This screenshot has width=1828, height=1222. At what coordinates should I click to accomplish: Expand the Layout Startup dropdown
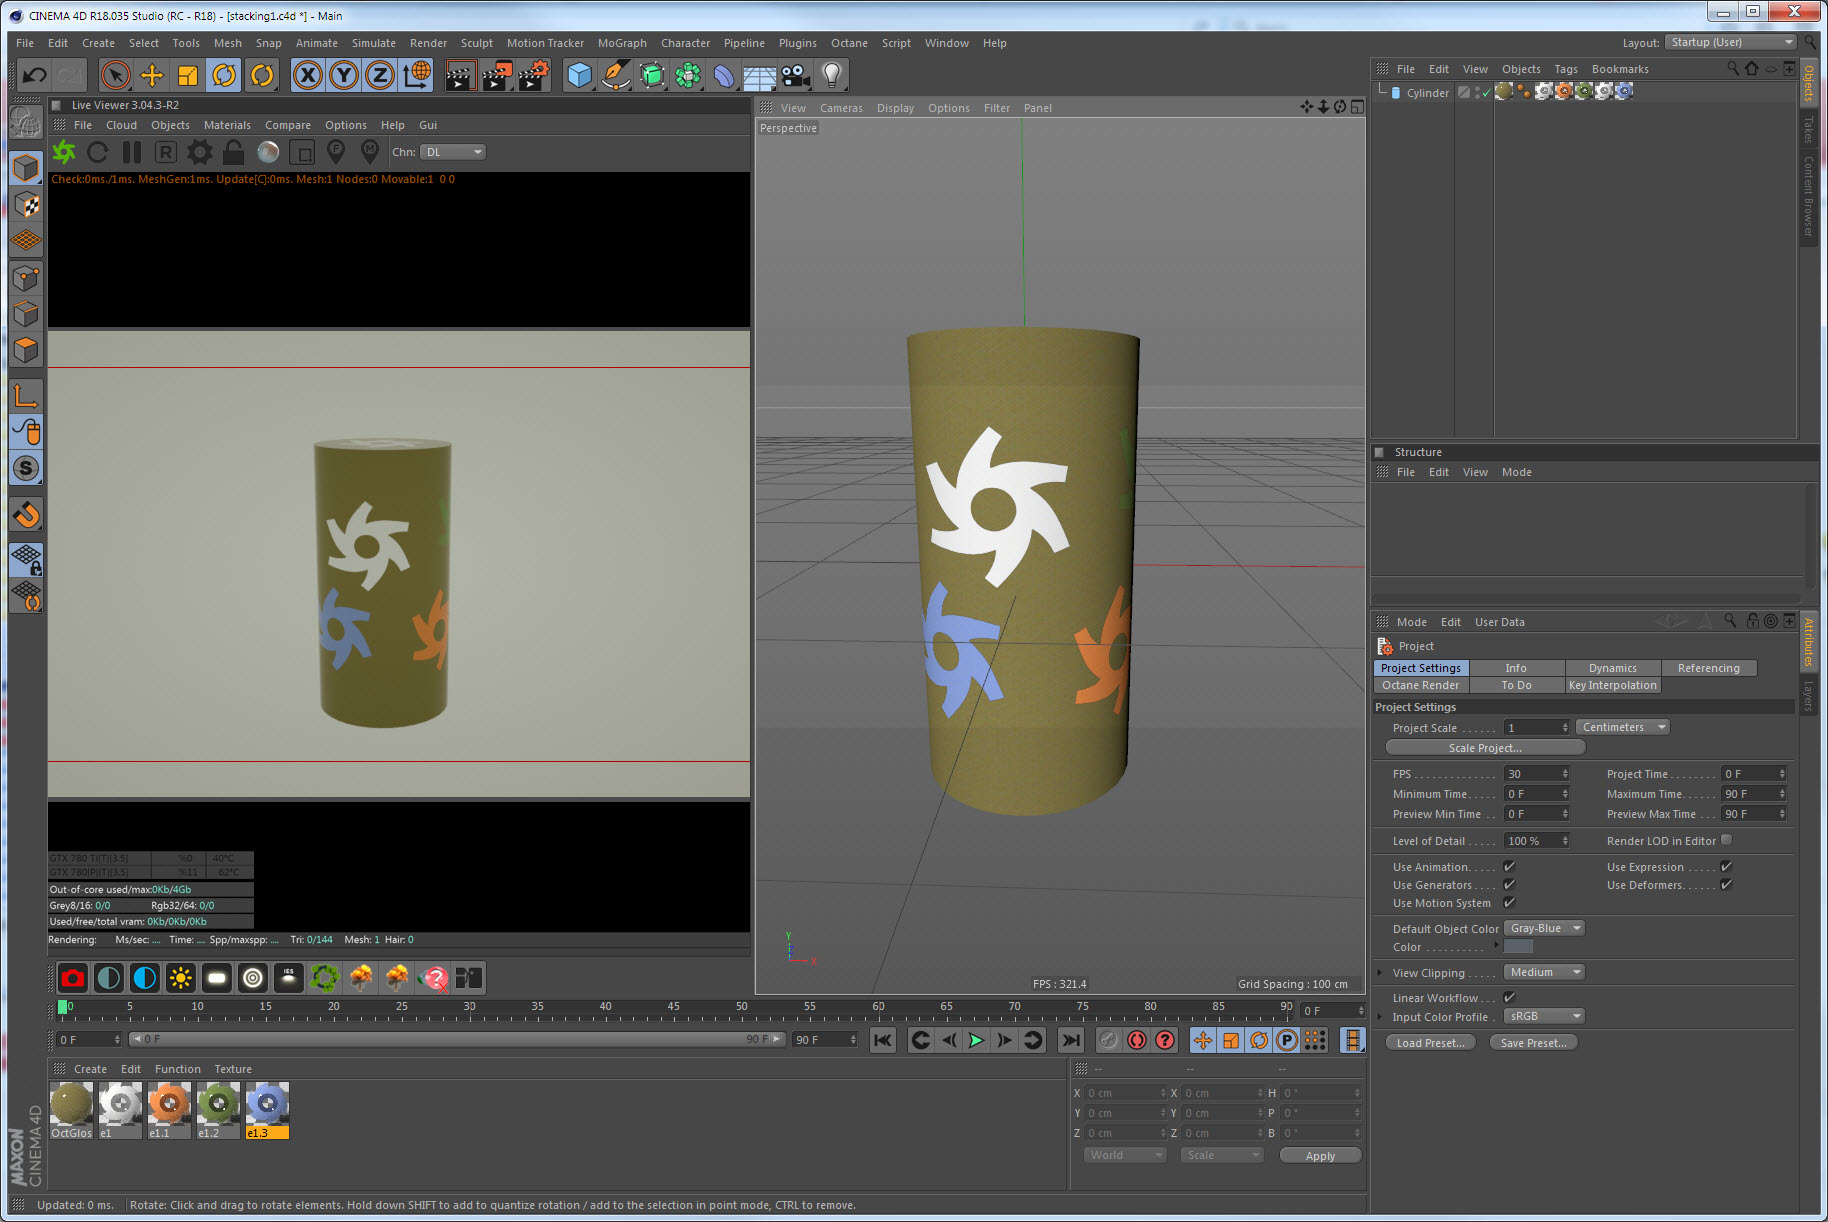(1731, 42)
